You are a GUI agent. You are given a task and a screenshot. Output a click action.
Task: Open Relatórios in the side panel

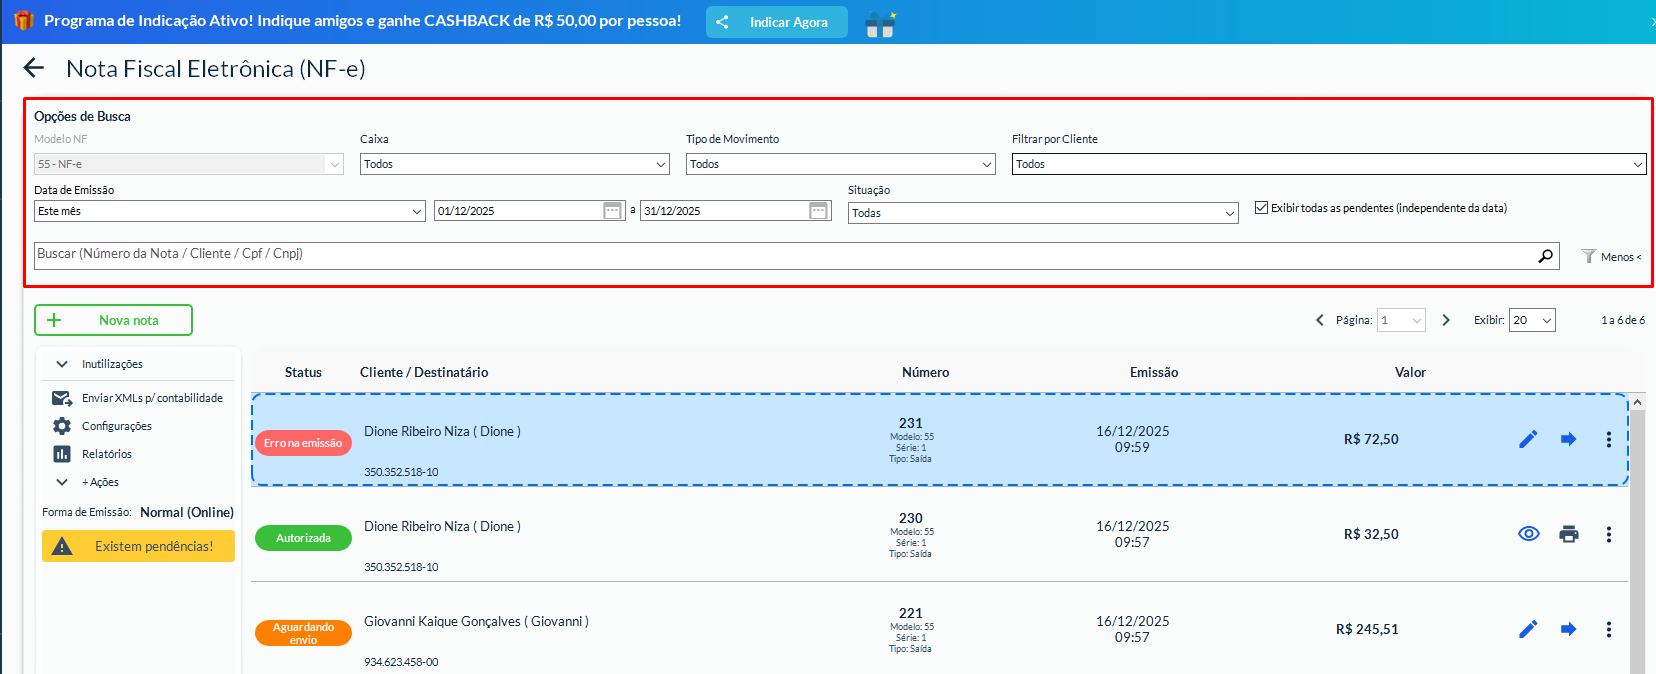tap(106, 454)
